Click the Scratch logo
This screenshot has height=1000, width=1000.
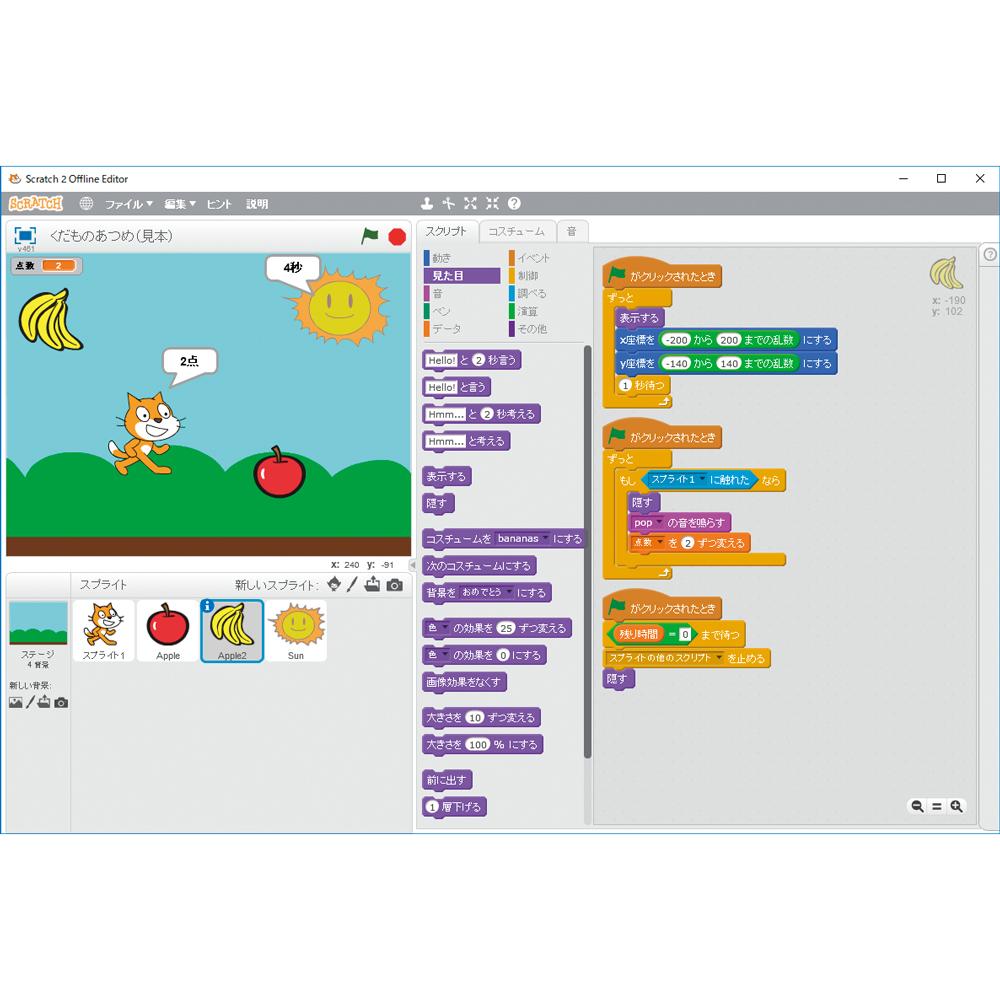tap(36, 203)
